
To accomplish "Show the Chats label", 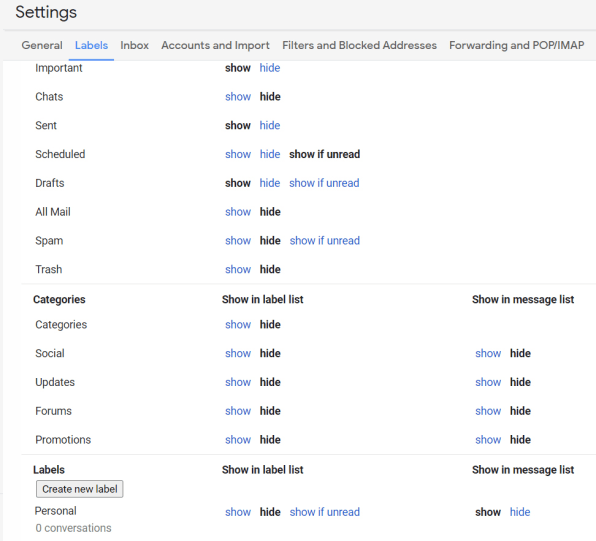I will click(238, 97).
